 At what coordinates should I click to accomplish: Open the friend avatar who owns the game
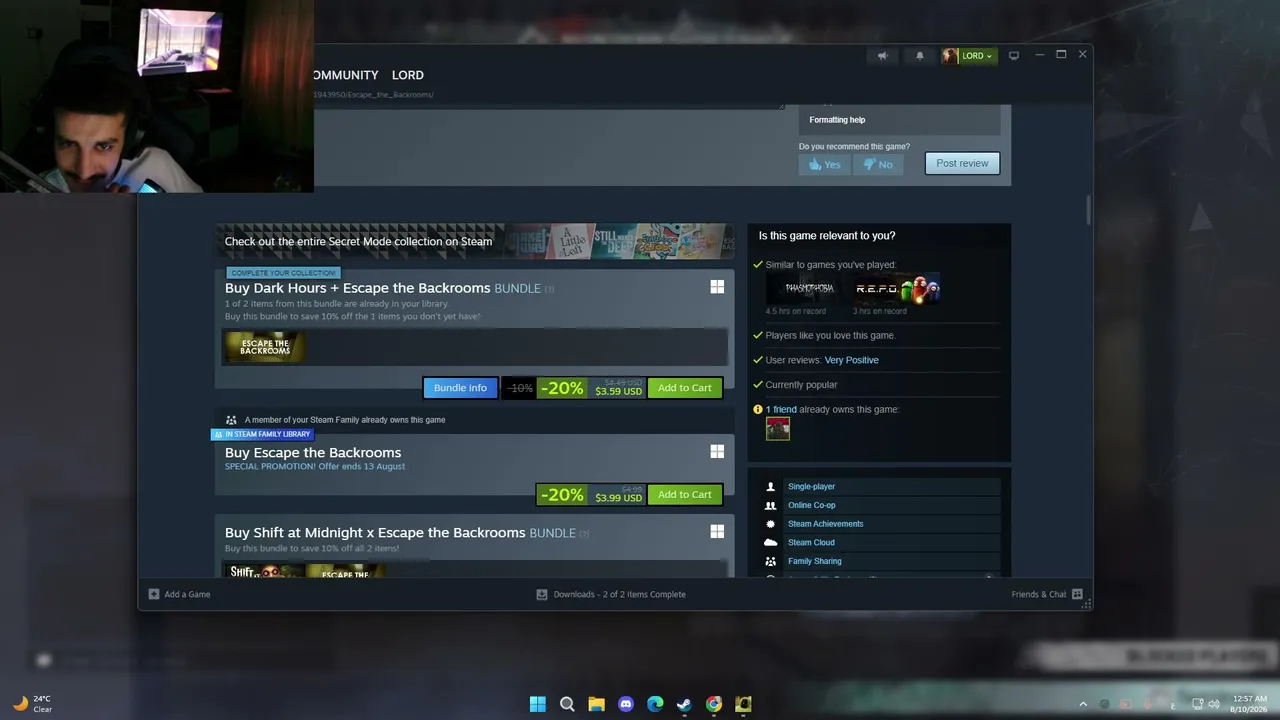778,429
